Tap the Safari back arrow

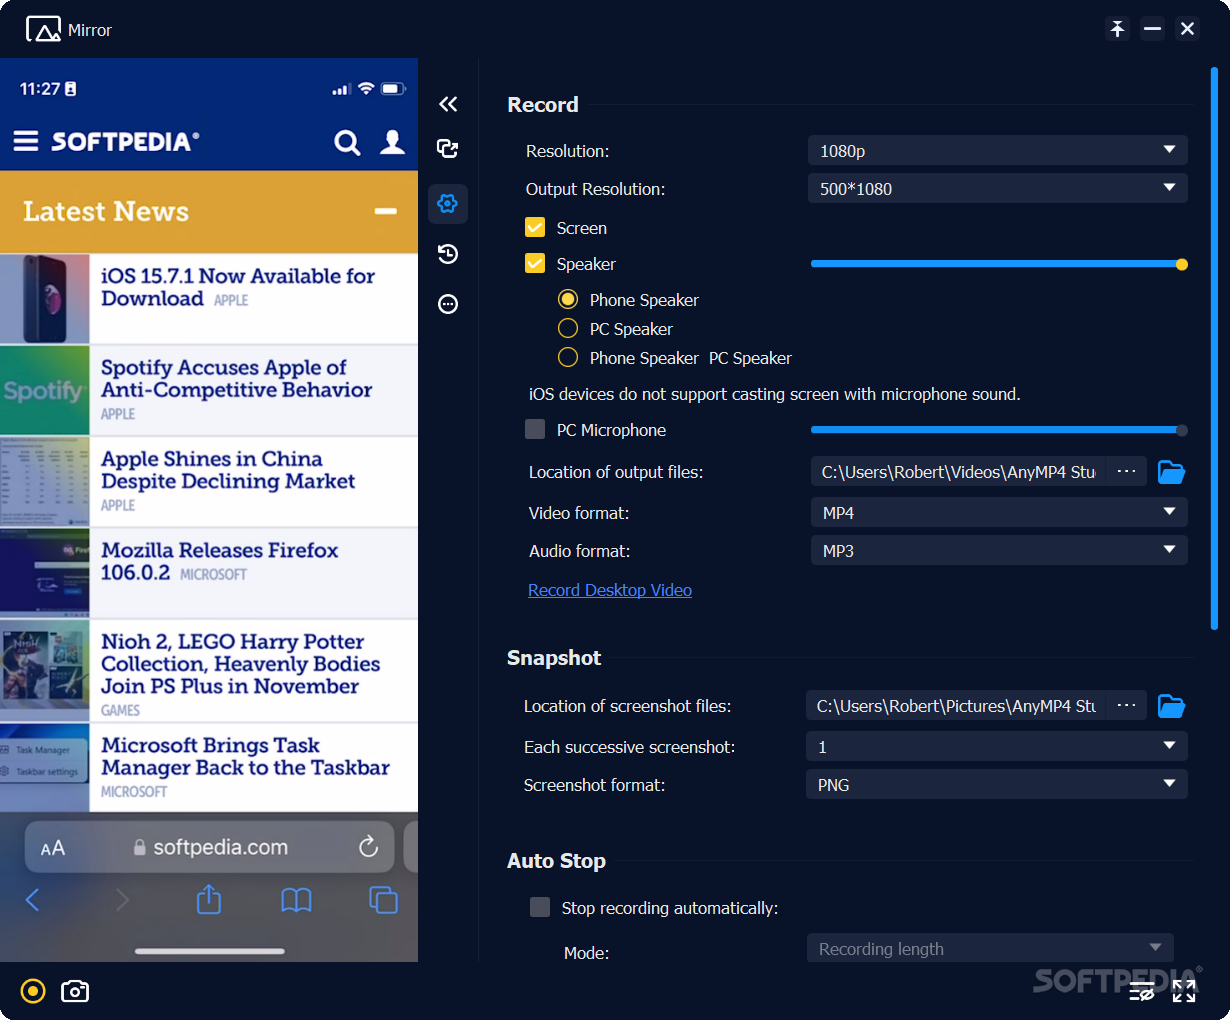tap(32, 900)
